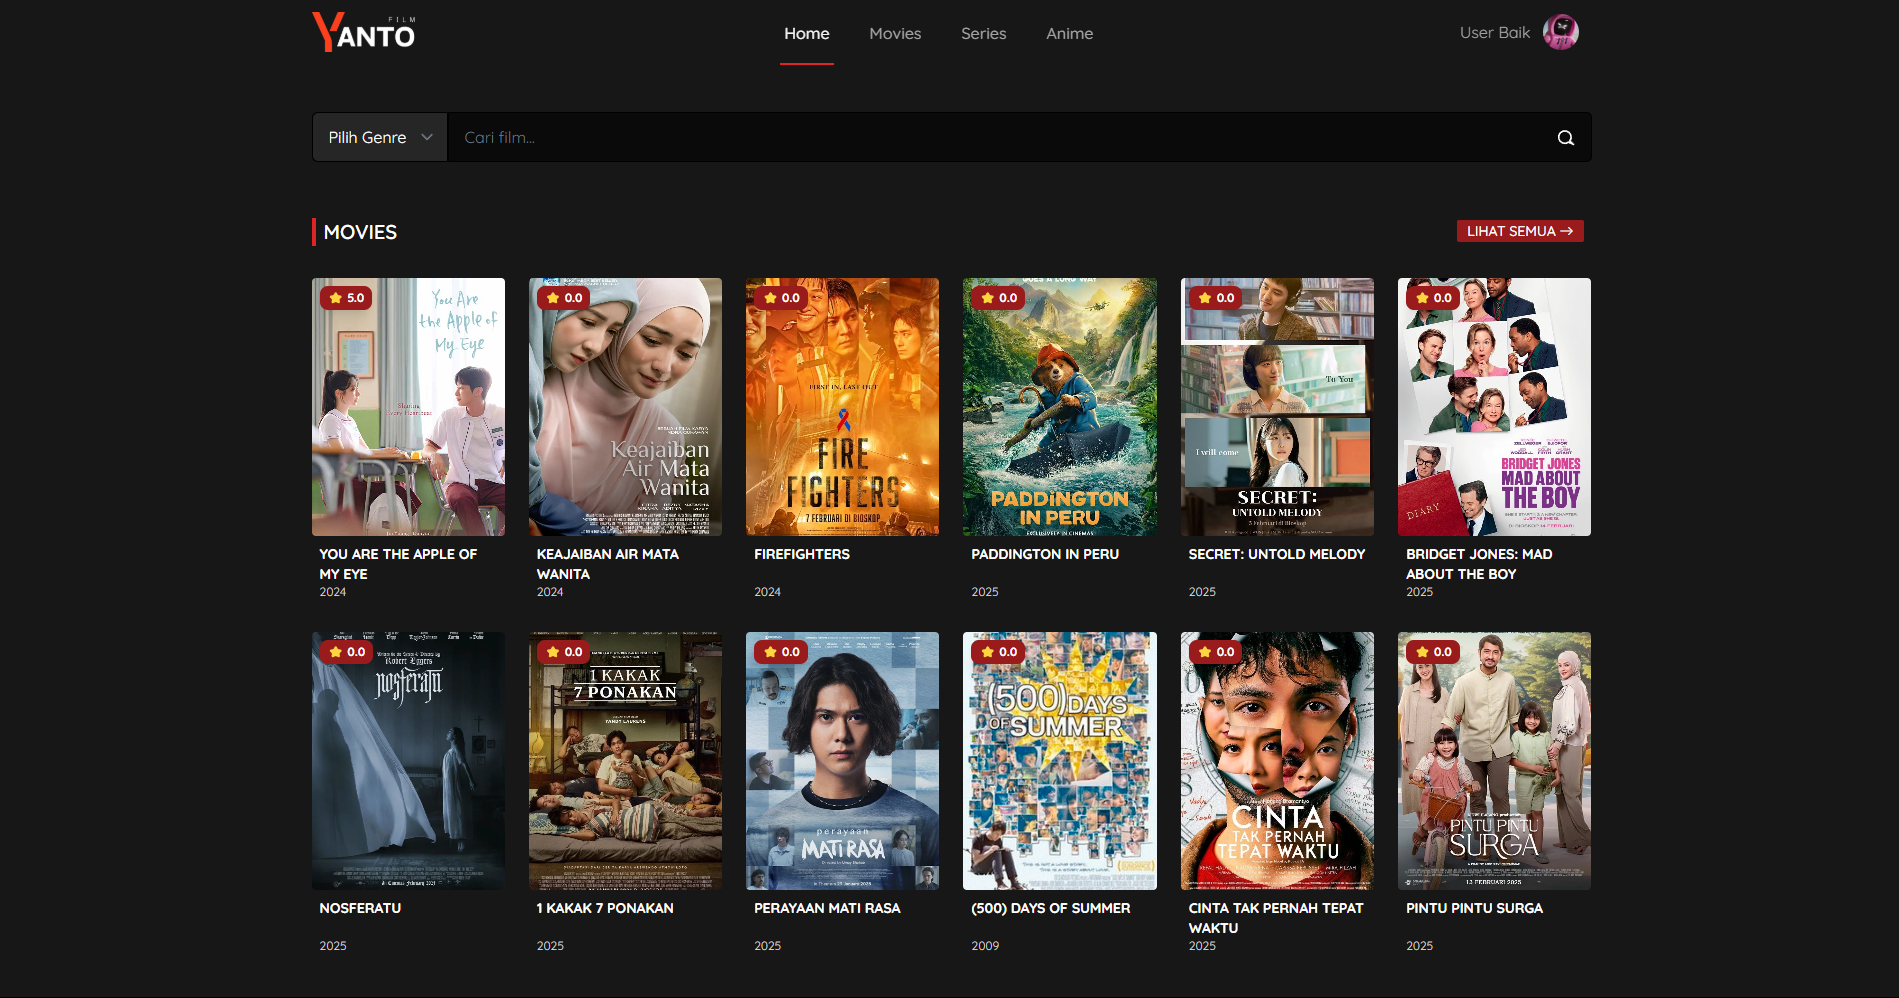Expand the Pilih Genre dropdown
Viewport: 1899px width, 998px height.
point(380,138)
